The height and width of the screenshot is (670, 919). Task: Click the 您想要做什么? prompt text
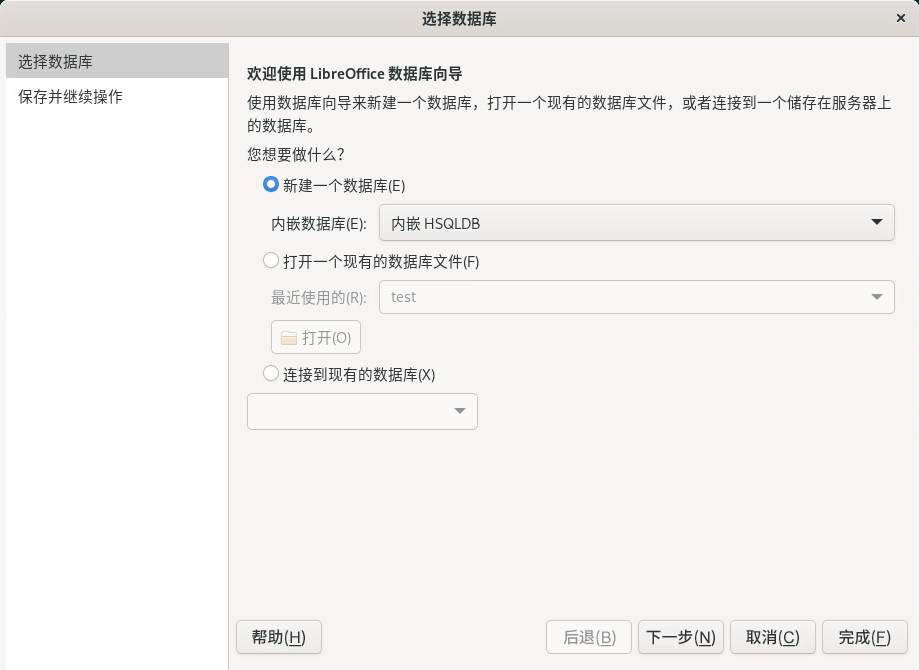click(x=296, y=154)
